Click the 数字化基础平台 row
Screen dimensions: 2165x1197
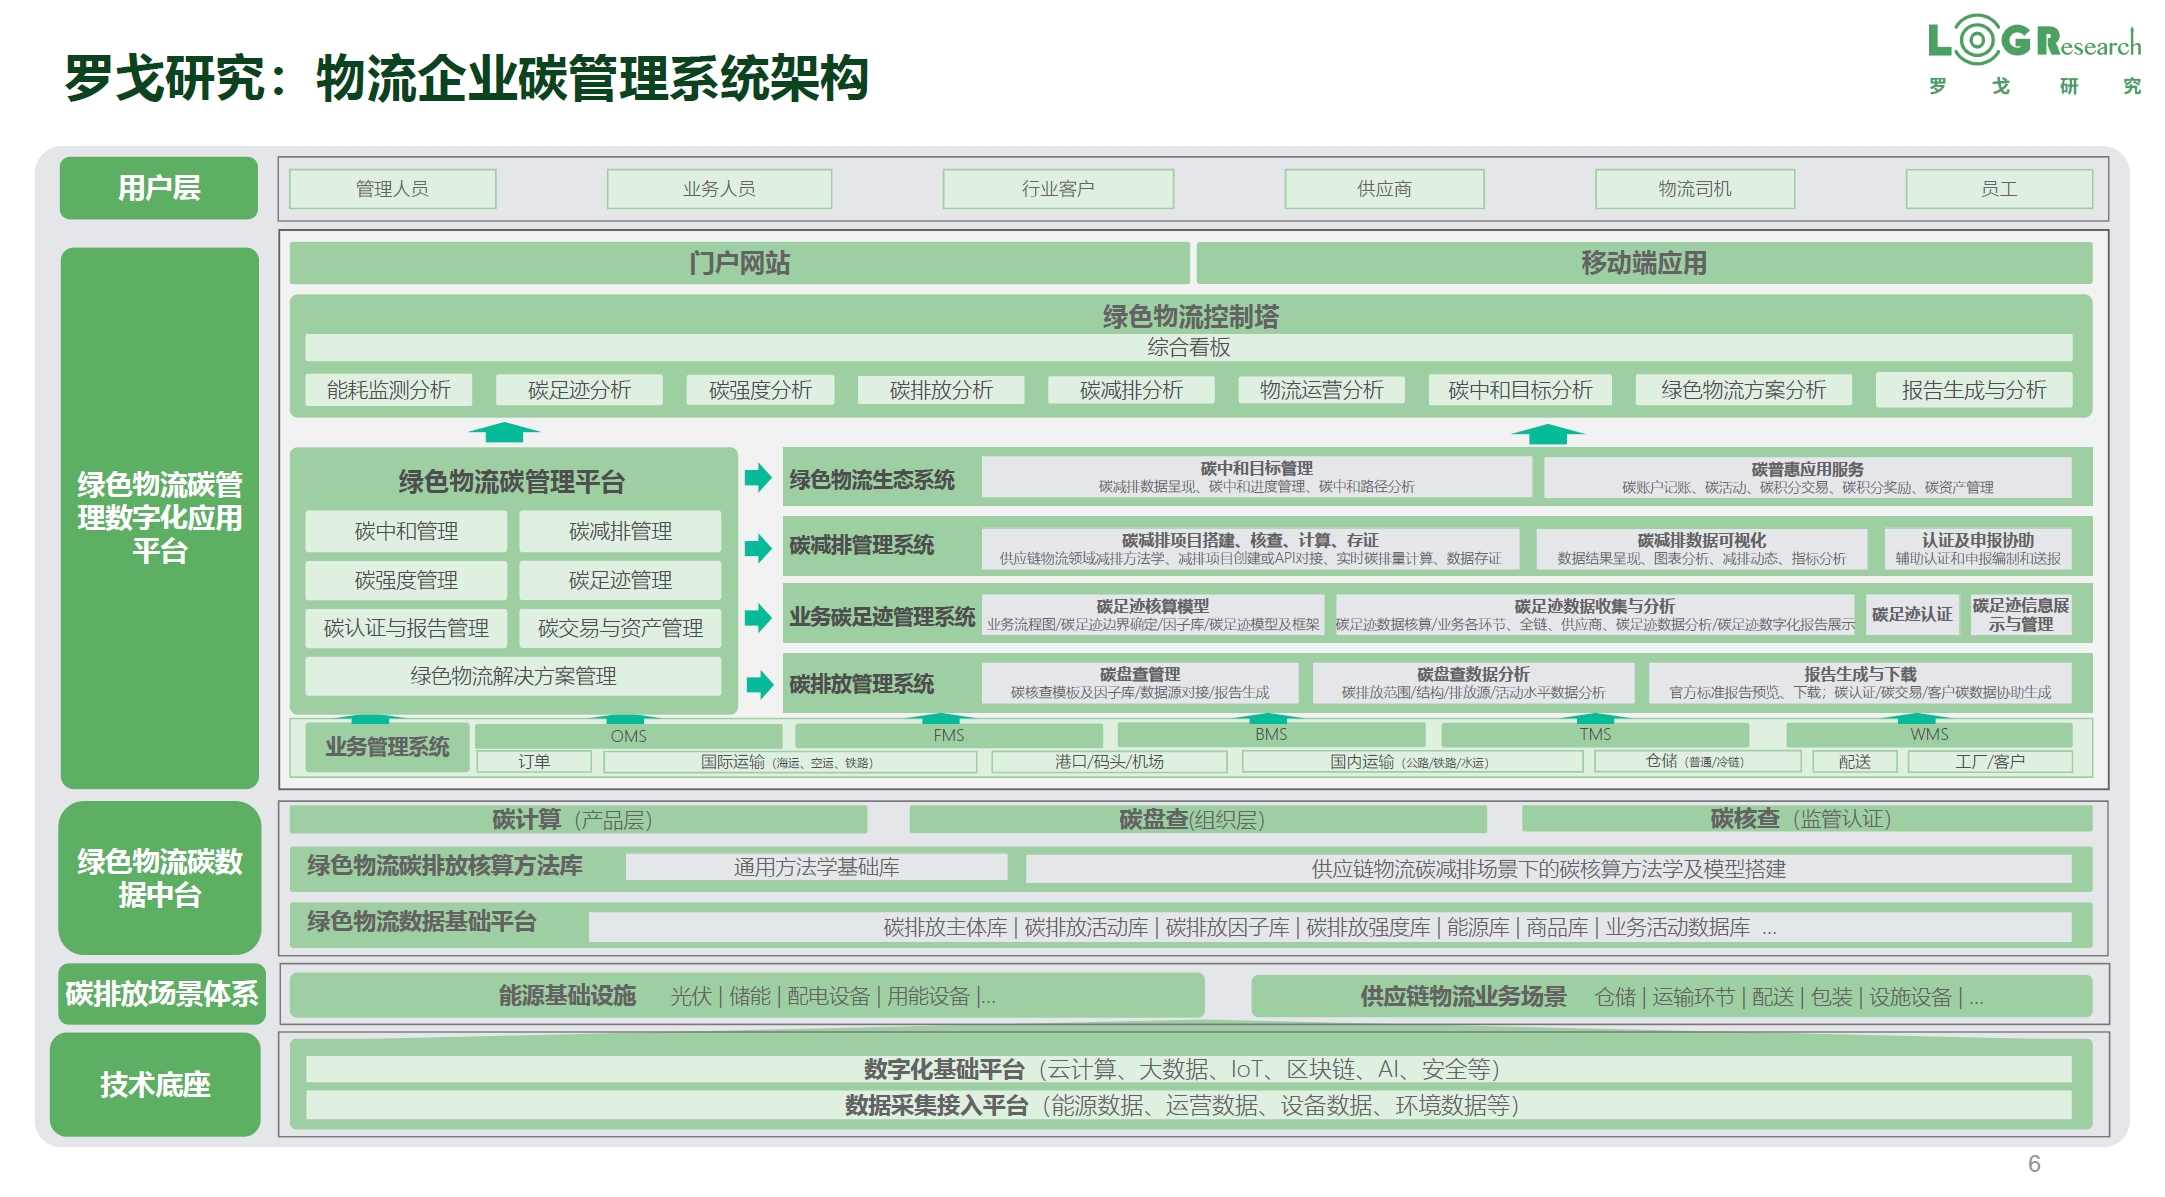pos(1188,1069)
